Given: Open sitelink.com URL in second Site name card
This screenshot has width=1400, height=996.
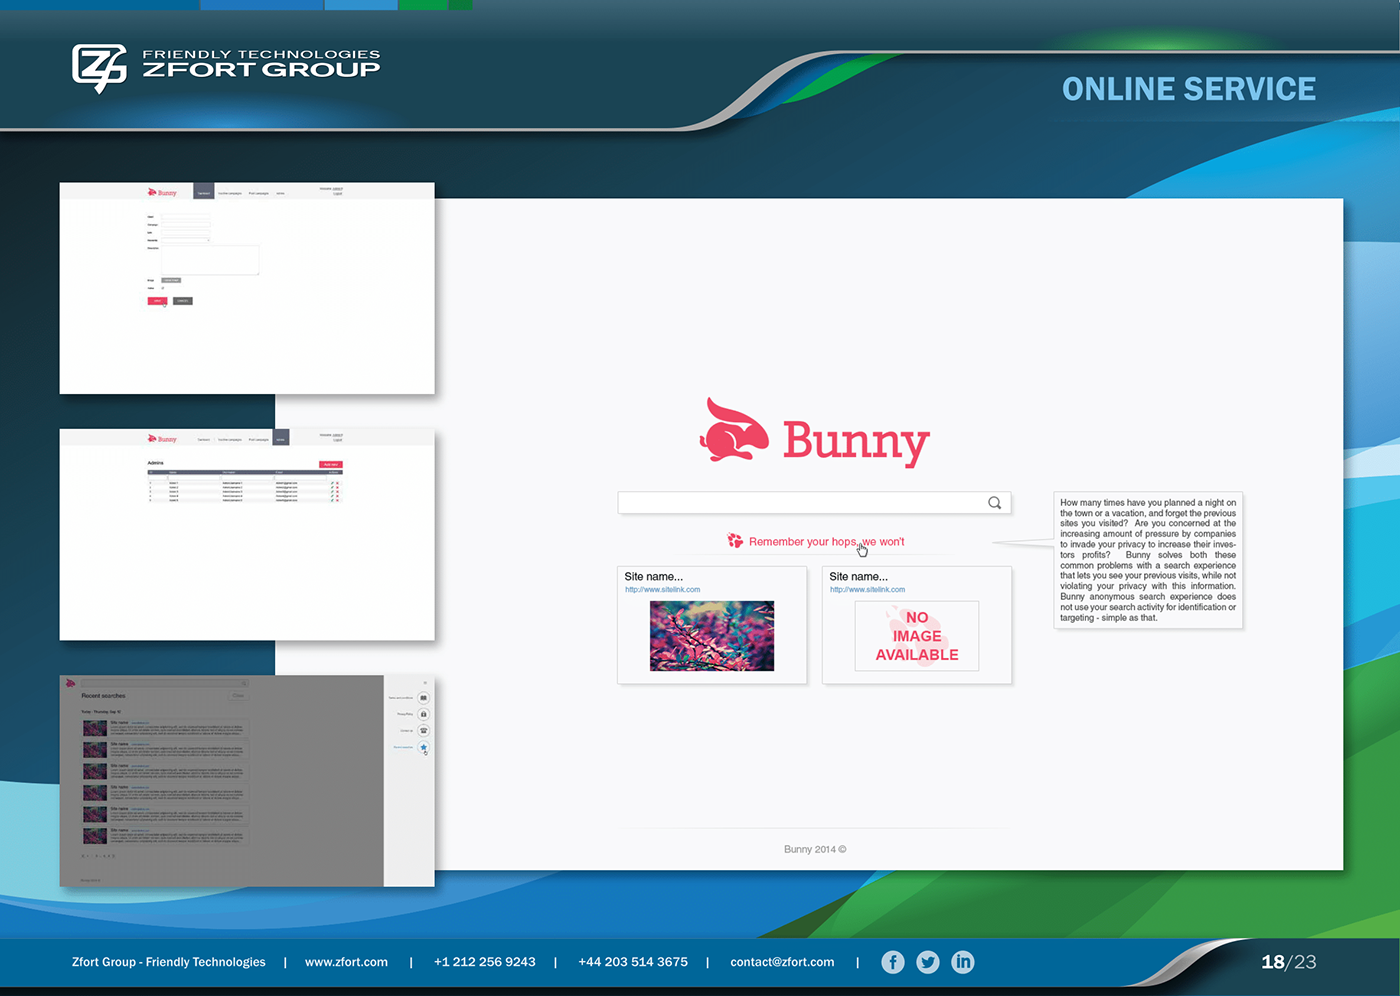Looking at the screenshot, I should 867,590.
